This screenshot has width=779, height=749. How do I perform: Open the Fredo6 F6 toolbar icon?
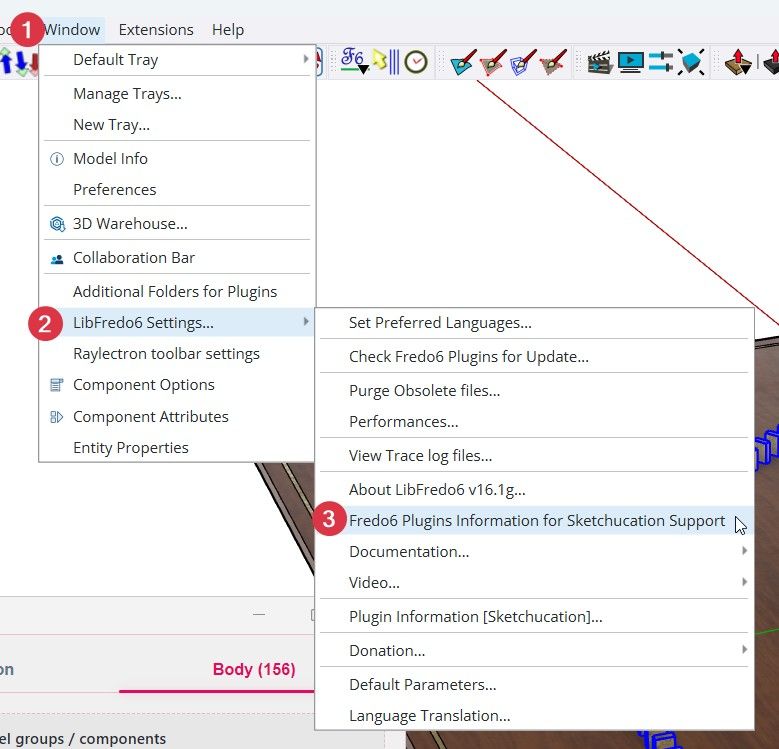pos(354,61)
